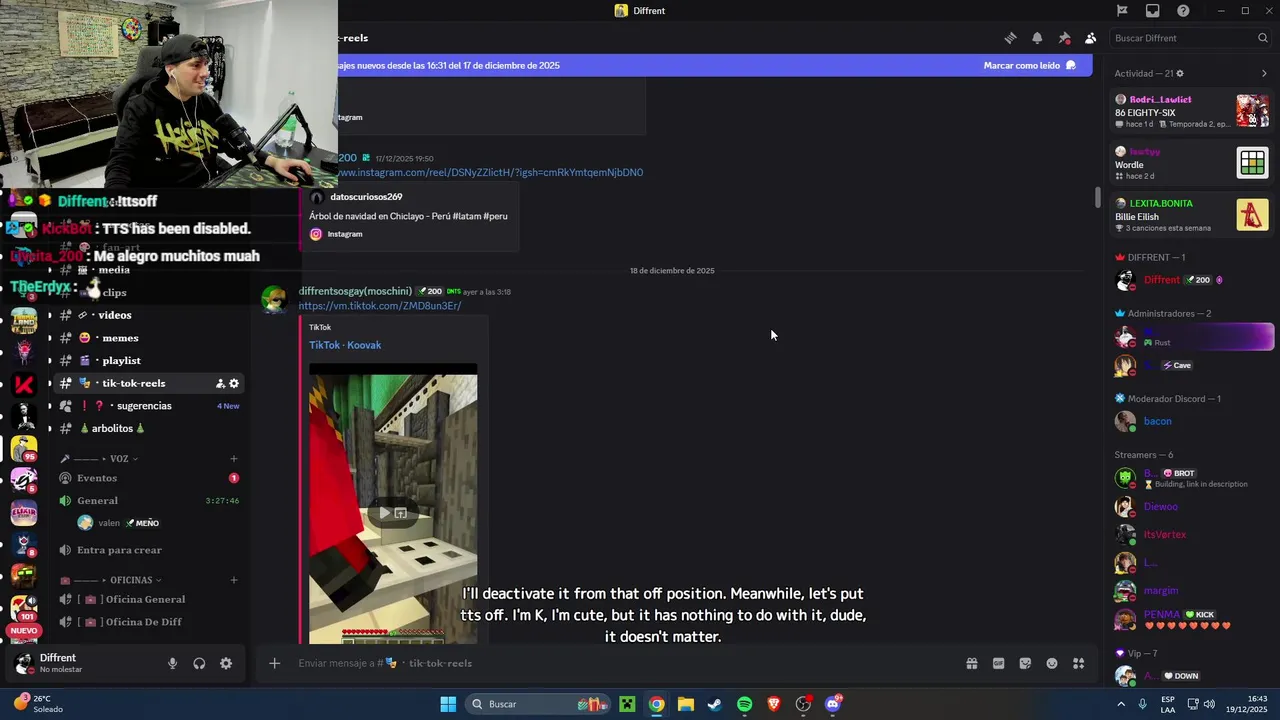Open Steam from taskbar

coord(715,704)
